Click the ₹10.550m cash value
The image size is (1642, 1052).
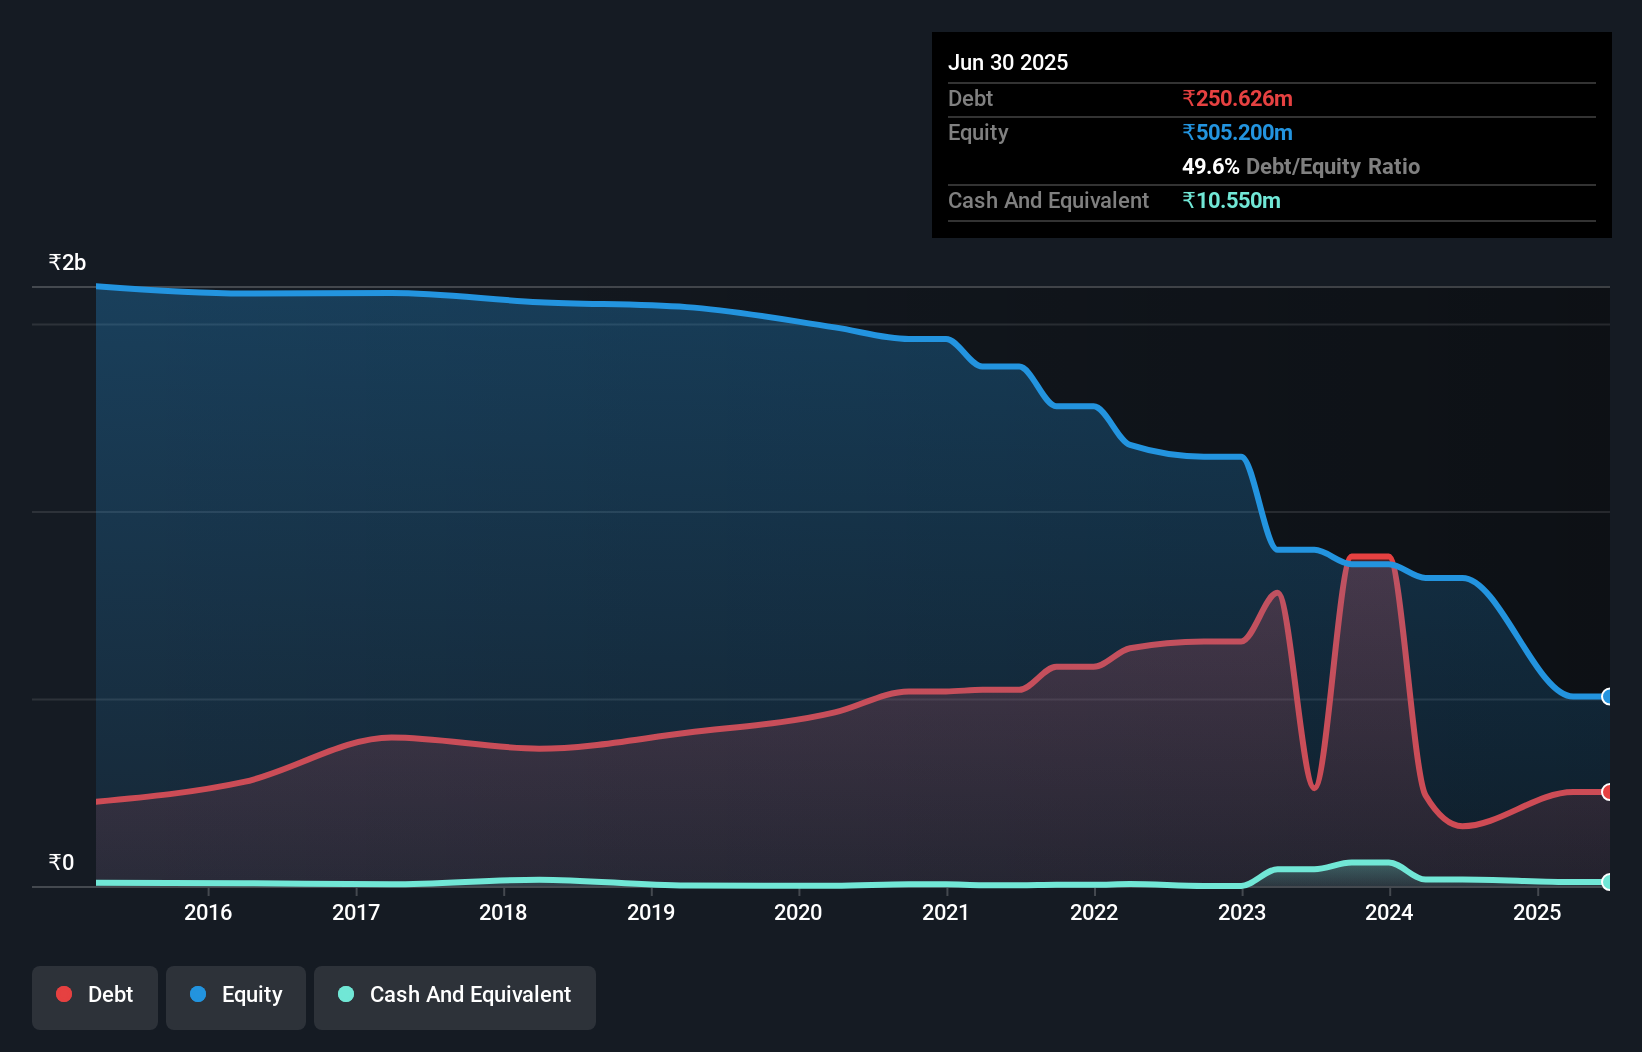pos(1231,200)
